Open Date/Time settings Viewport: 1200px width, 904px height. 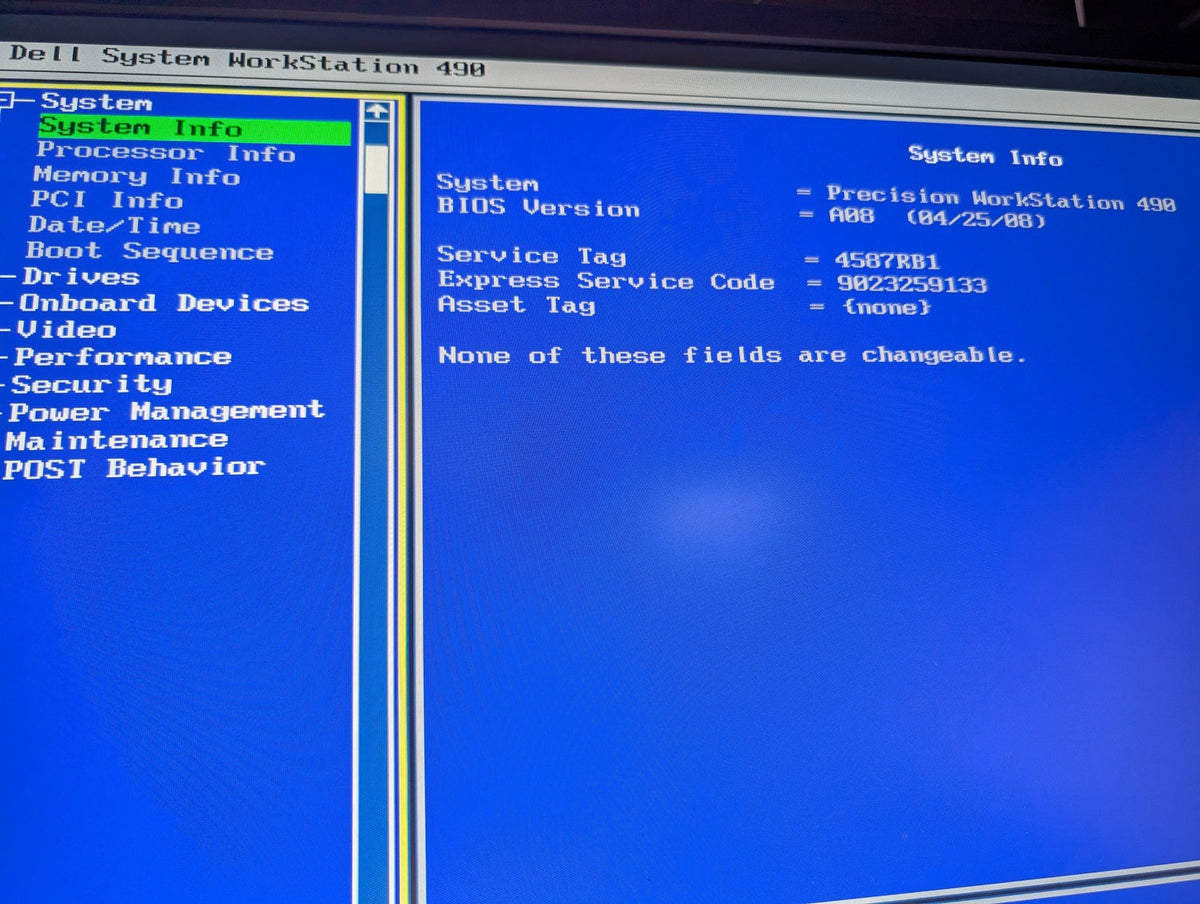pos(114,225)
